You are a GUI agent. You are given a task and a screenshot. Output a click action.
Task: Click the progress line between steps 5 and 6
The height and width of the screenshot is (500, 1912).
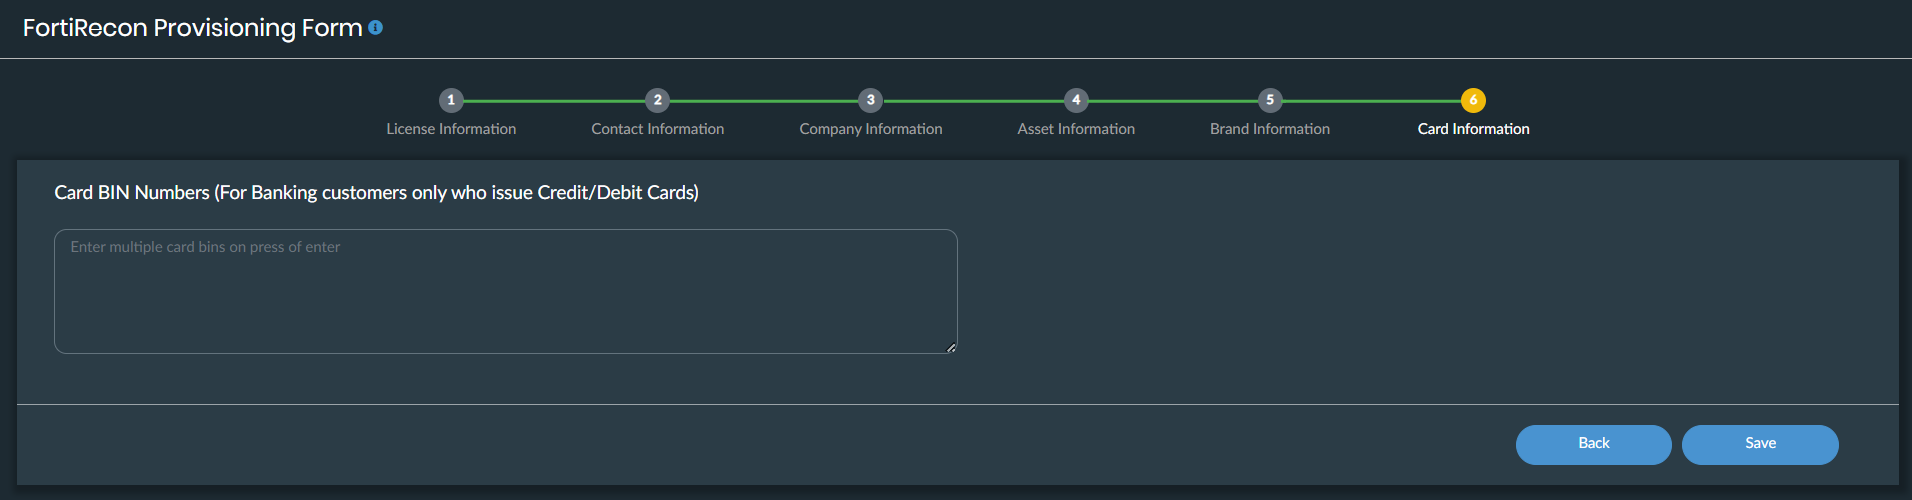tap(1371, 101)
